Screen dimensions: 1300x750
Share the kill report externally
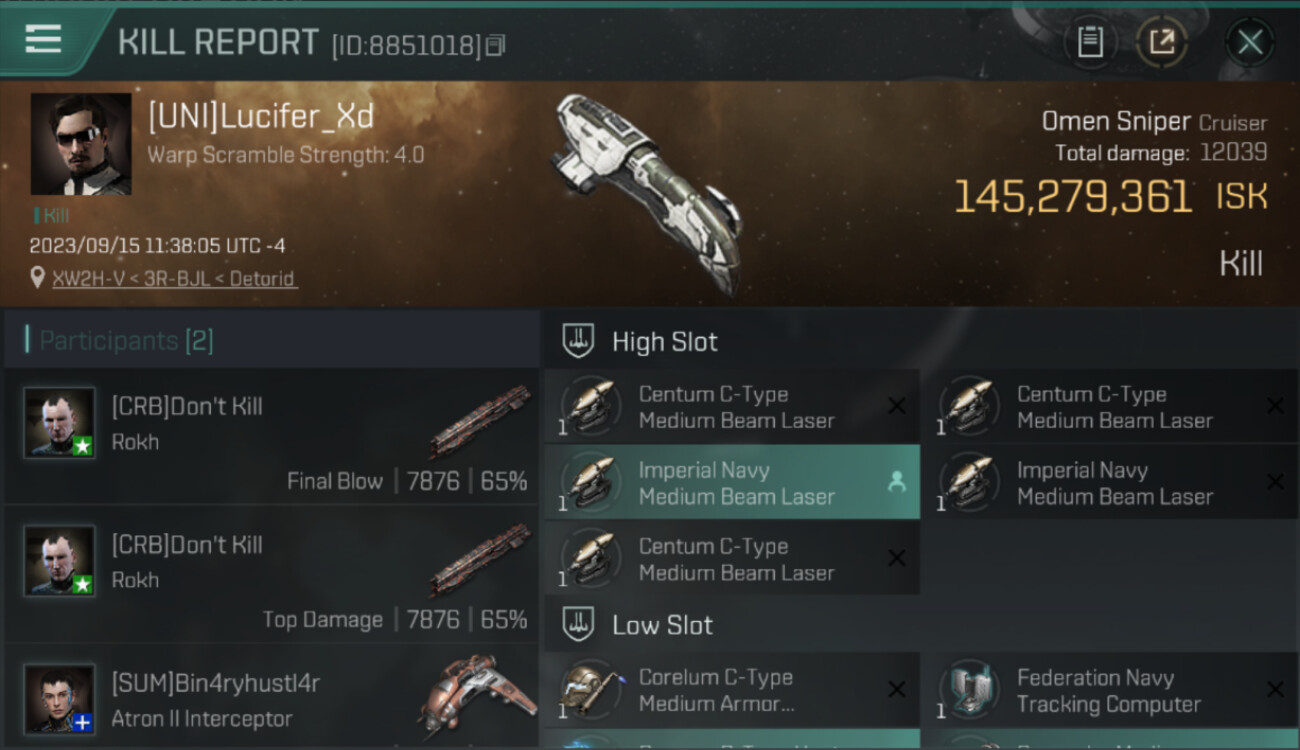tap(1162, 42)
